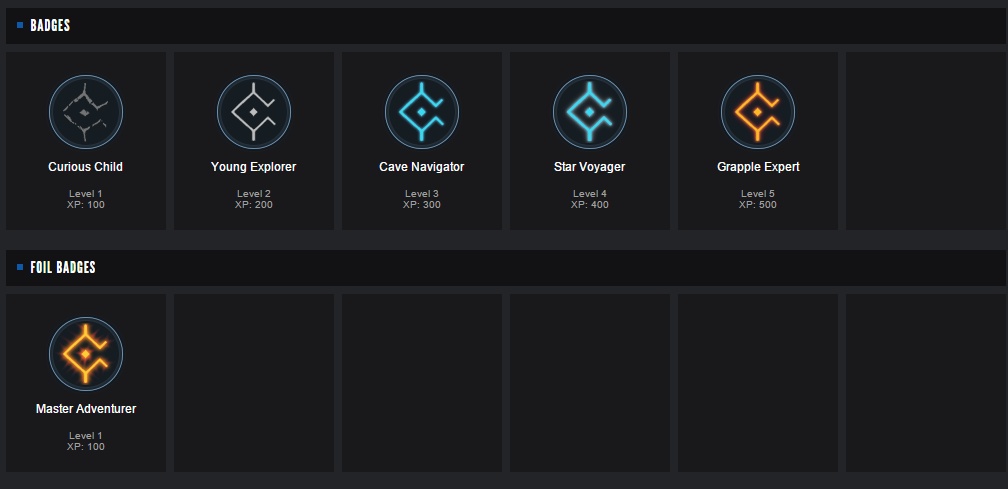Click the empty sixth slot in Badges row
1008x489 pixels.
tap(926, 141)
